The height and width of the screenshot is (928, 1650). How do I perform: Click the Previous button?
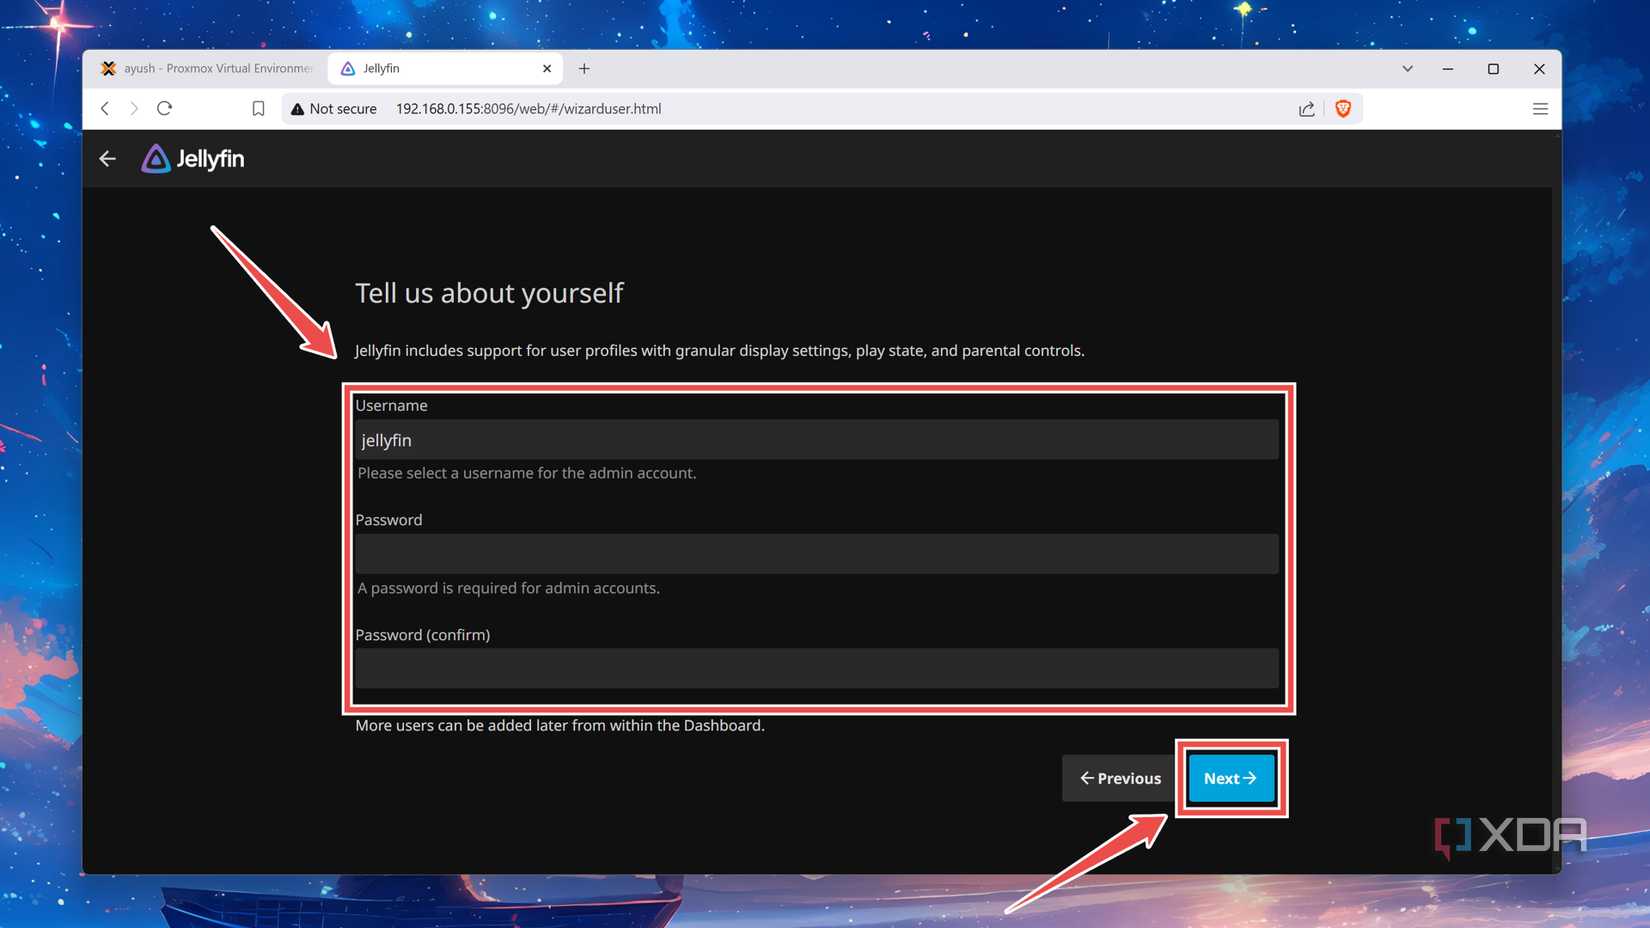(1121, 778)
